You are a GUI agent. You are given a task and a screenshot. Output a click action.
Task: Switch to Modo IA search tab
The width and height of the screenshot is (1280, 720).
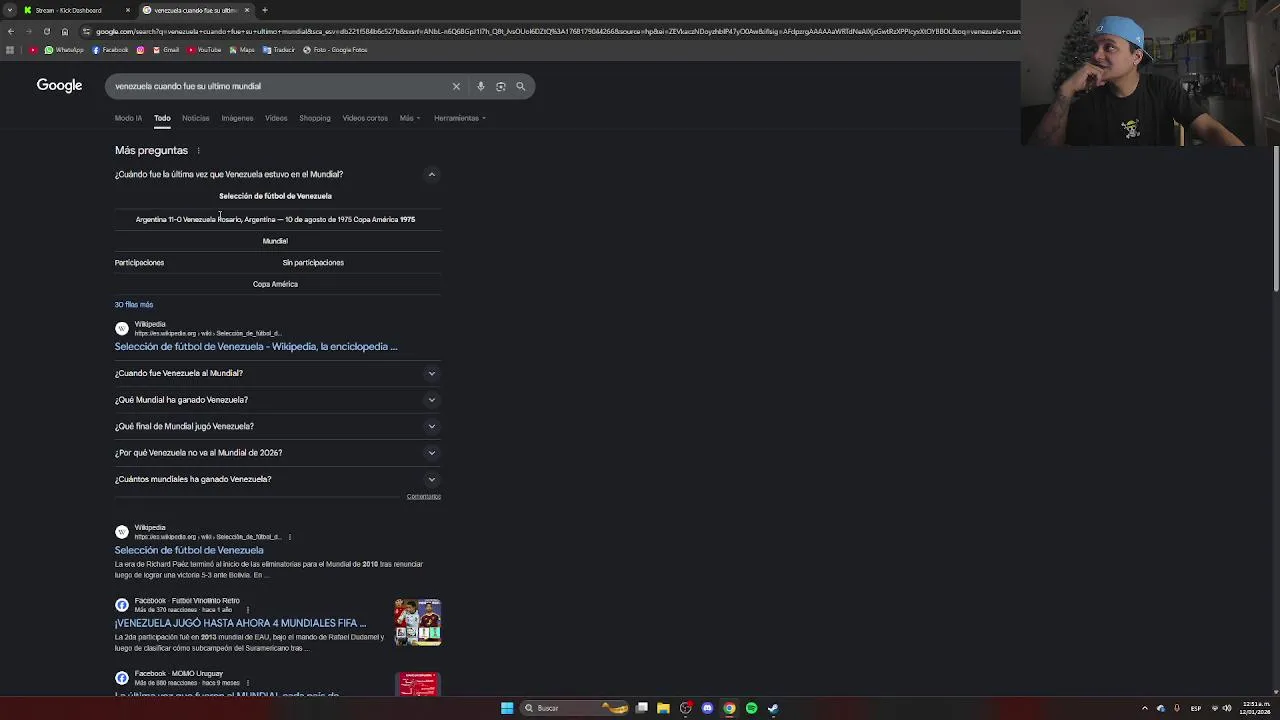[x=128, y=118]
